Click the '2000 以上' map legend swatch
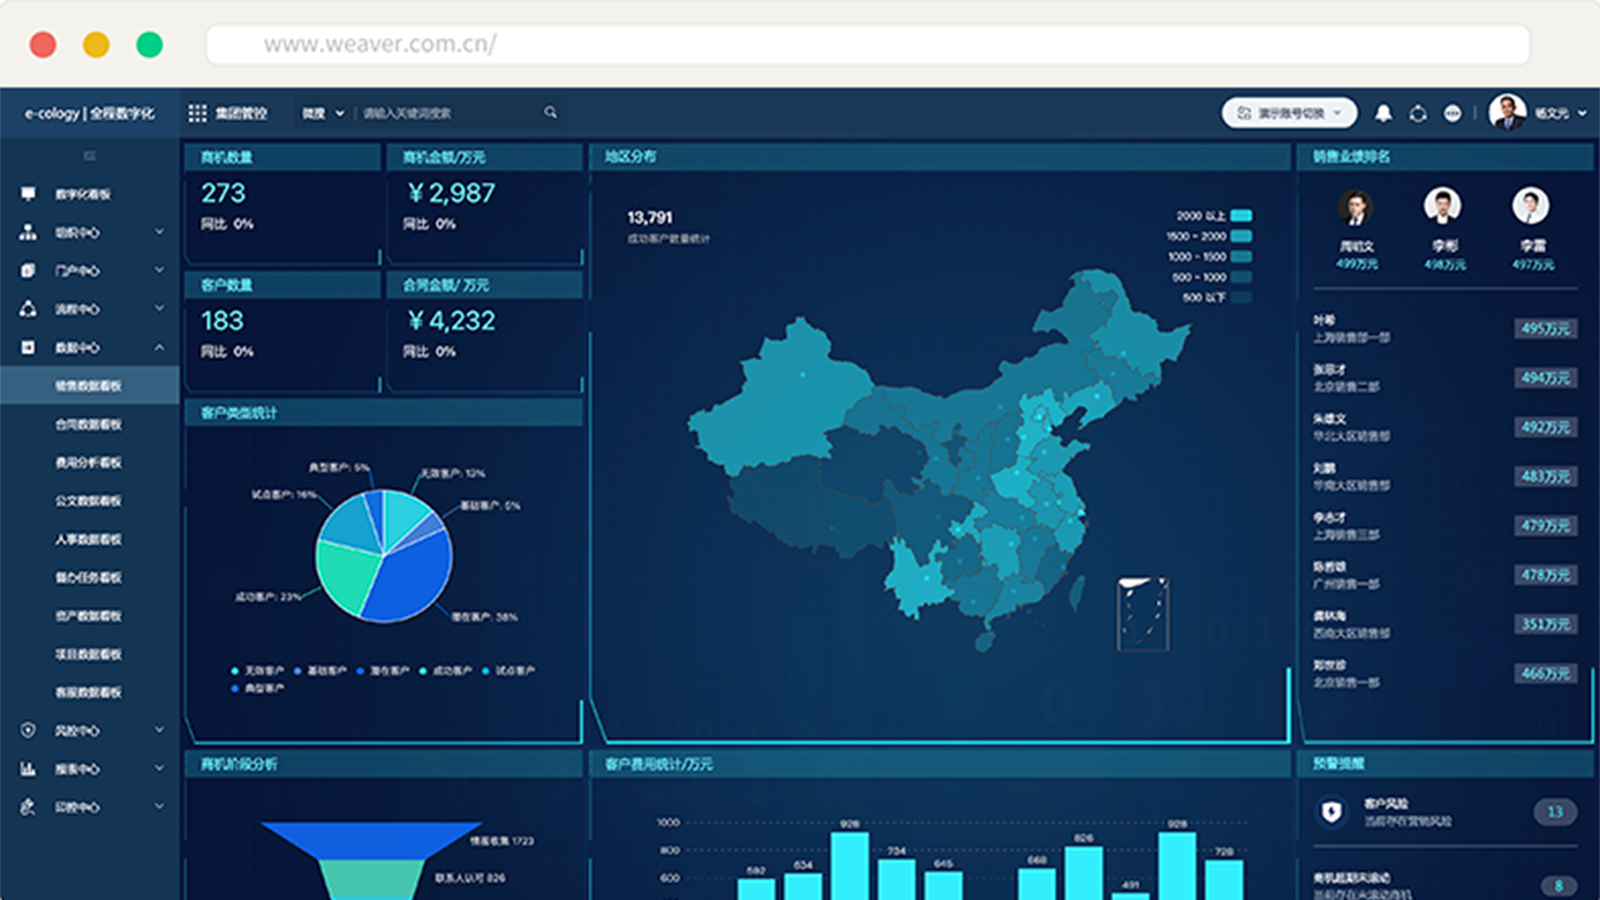The image size is (1600, 900). tap(1241, 216)
